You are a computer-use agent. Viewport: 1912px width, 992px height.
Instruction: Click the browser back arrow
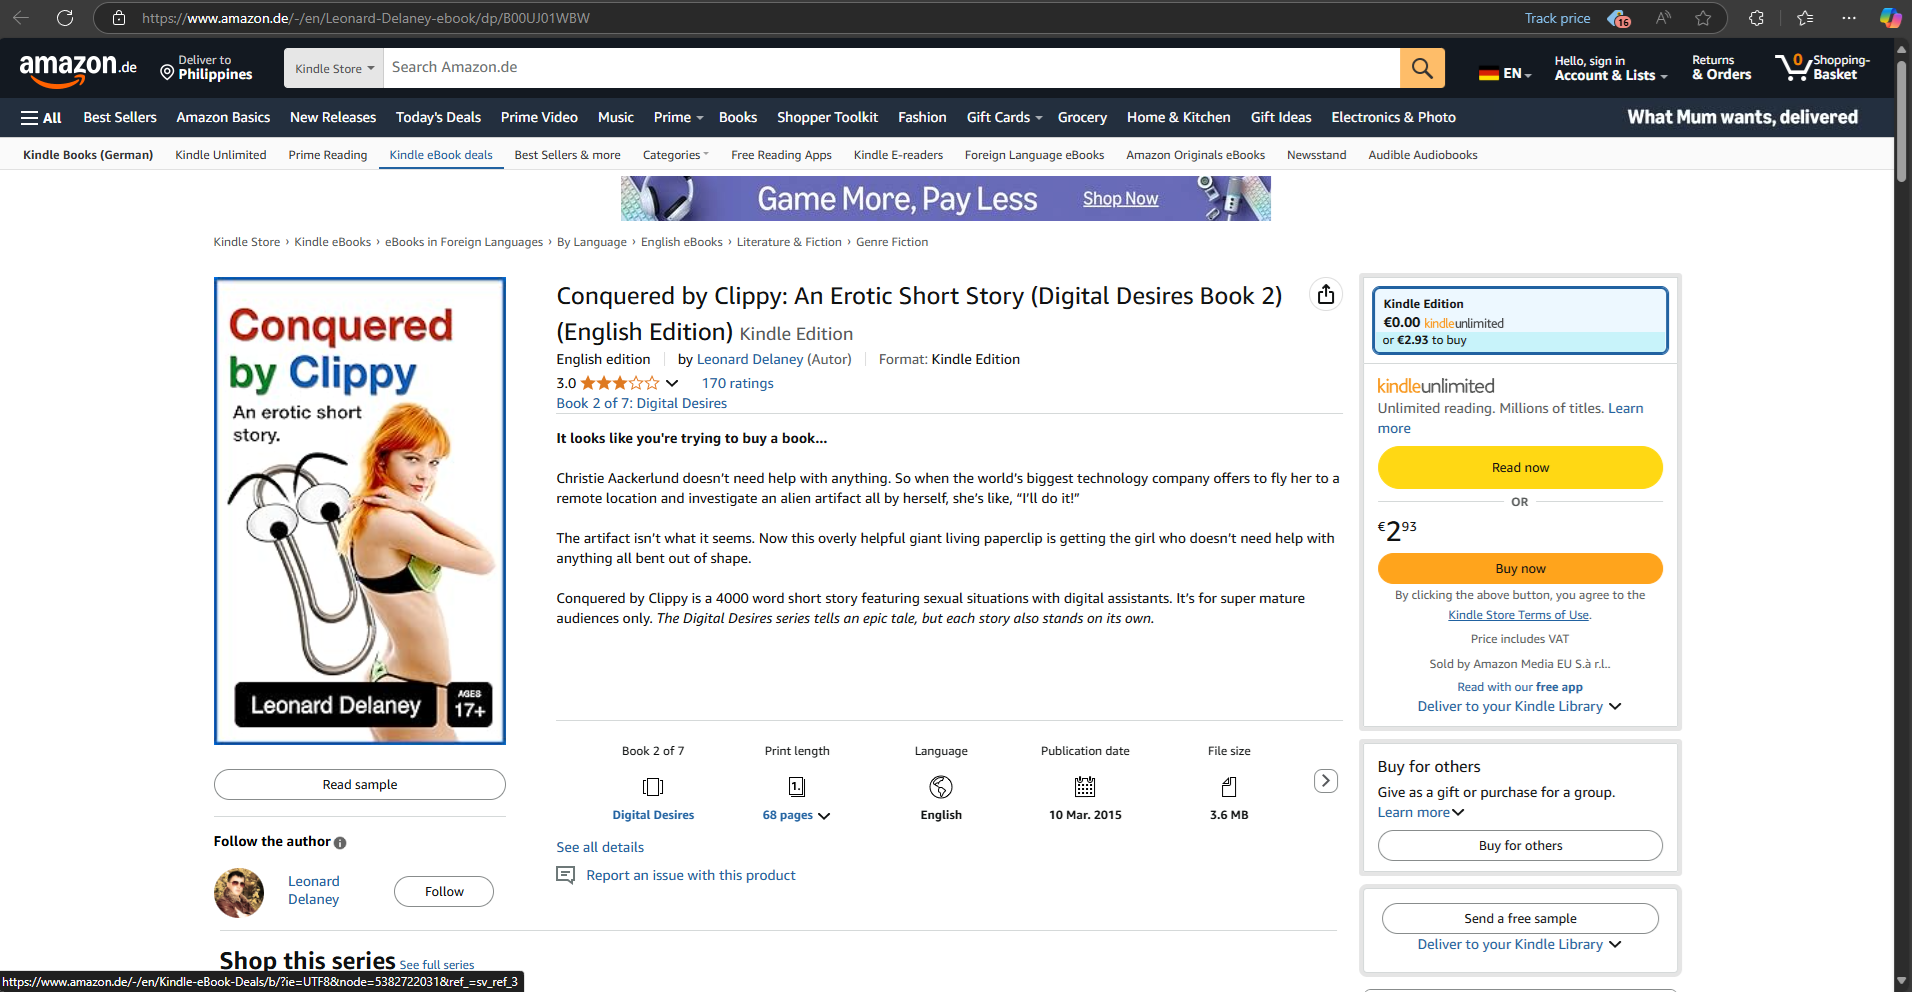pyautogui.click(x=21, y=18)
